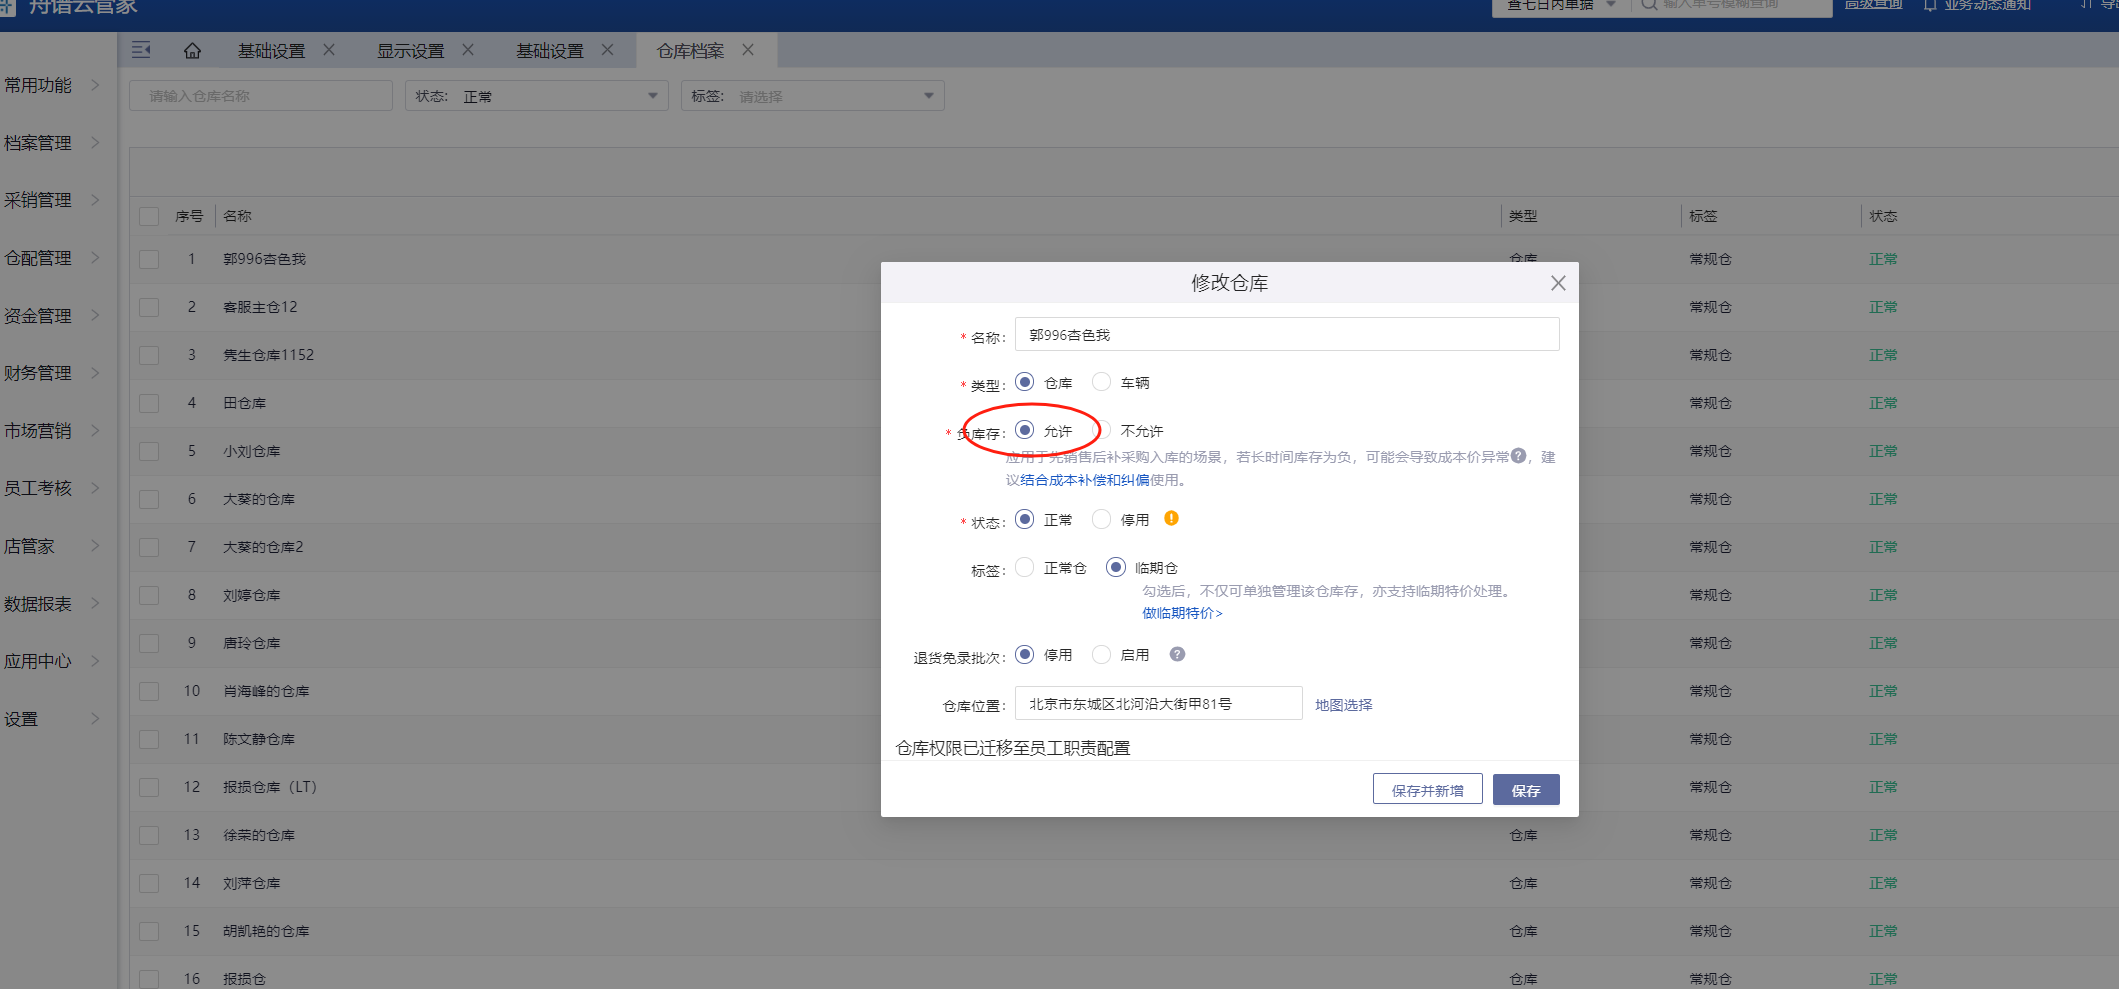Choose 正常仓 as the warehouse label
Image resolution: width=2119 pixels, height=989 pixels.
point(1025,567)
